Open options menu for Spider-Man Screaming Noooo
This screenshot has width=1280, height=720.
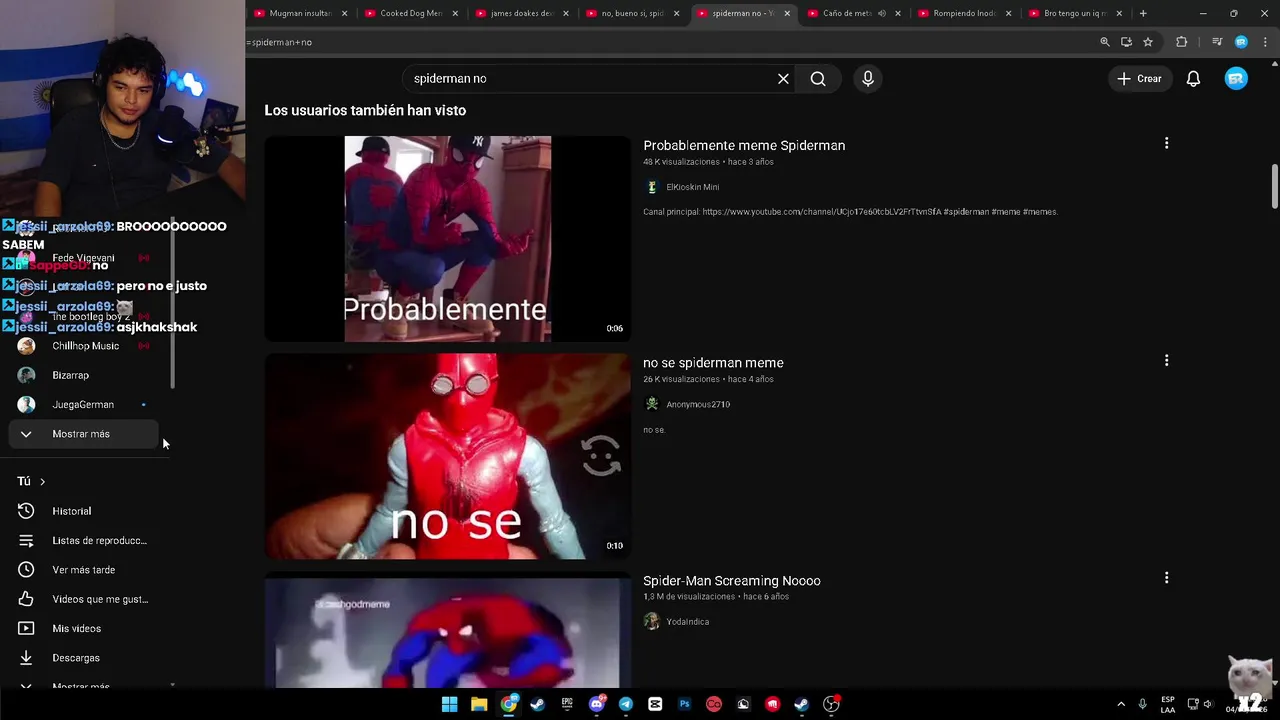(1166, 578)
